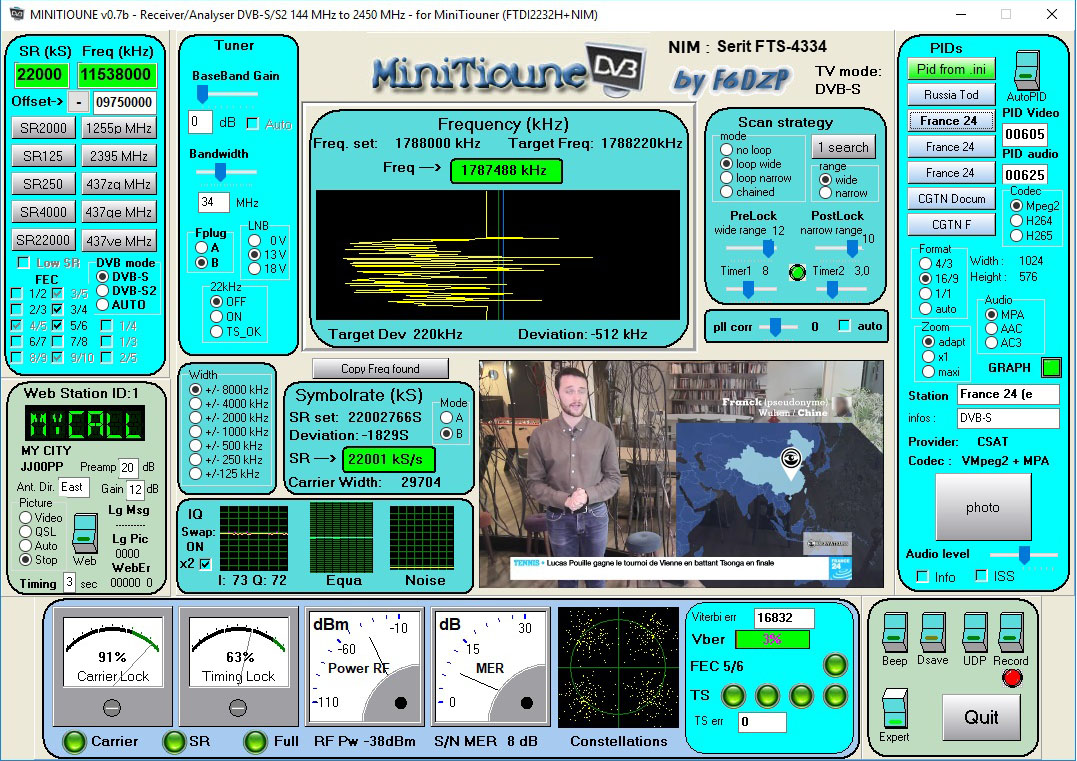Select H264 codec
Screen dimensions: 1077x761
(x=1016, y=220)
